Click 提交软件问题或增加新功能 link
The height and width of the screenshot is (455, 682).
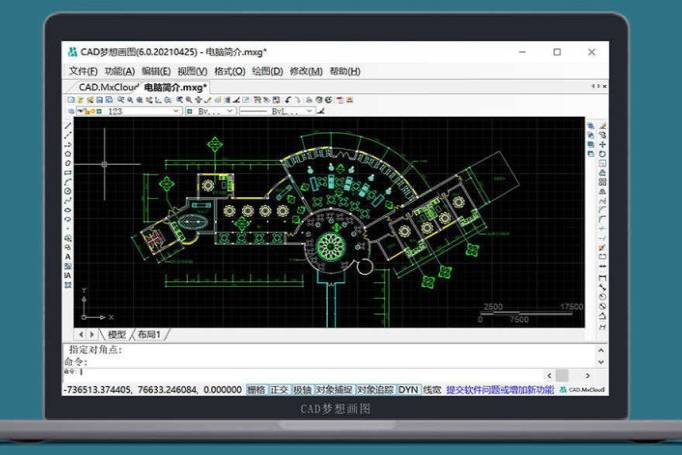[x=499, y=389]
